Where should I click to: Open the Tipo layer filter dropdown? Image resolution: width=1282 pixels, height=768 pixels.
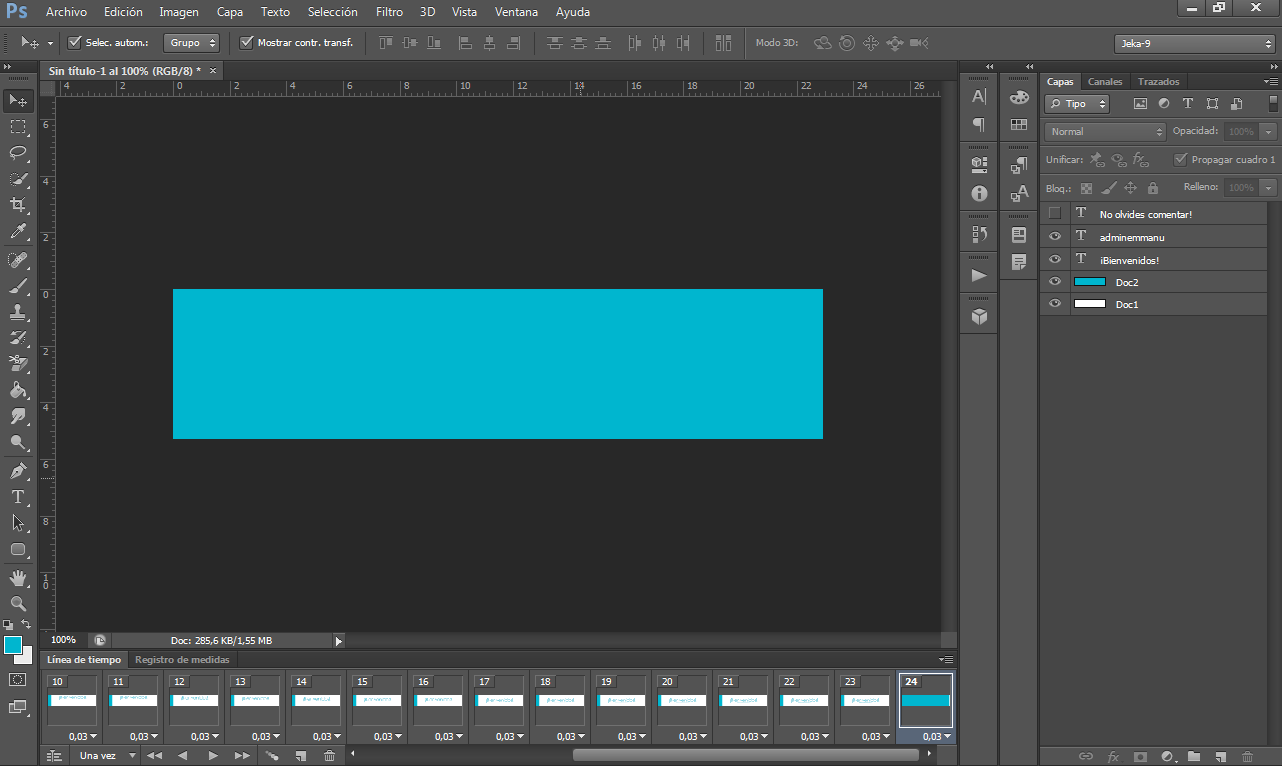coord(1077,104)
